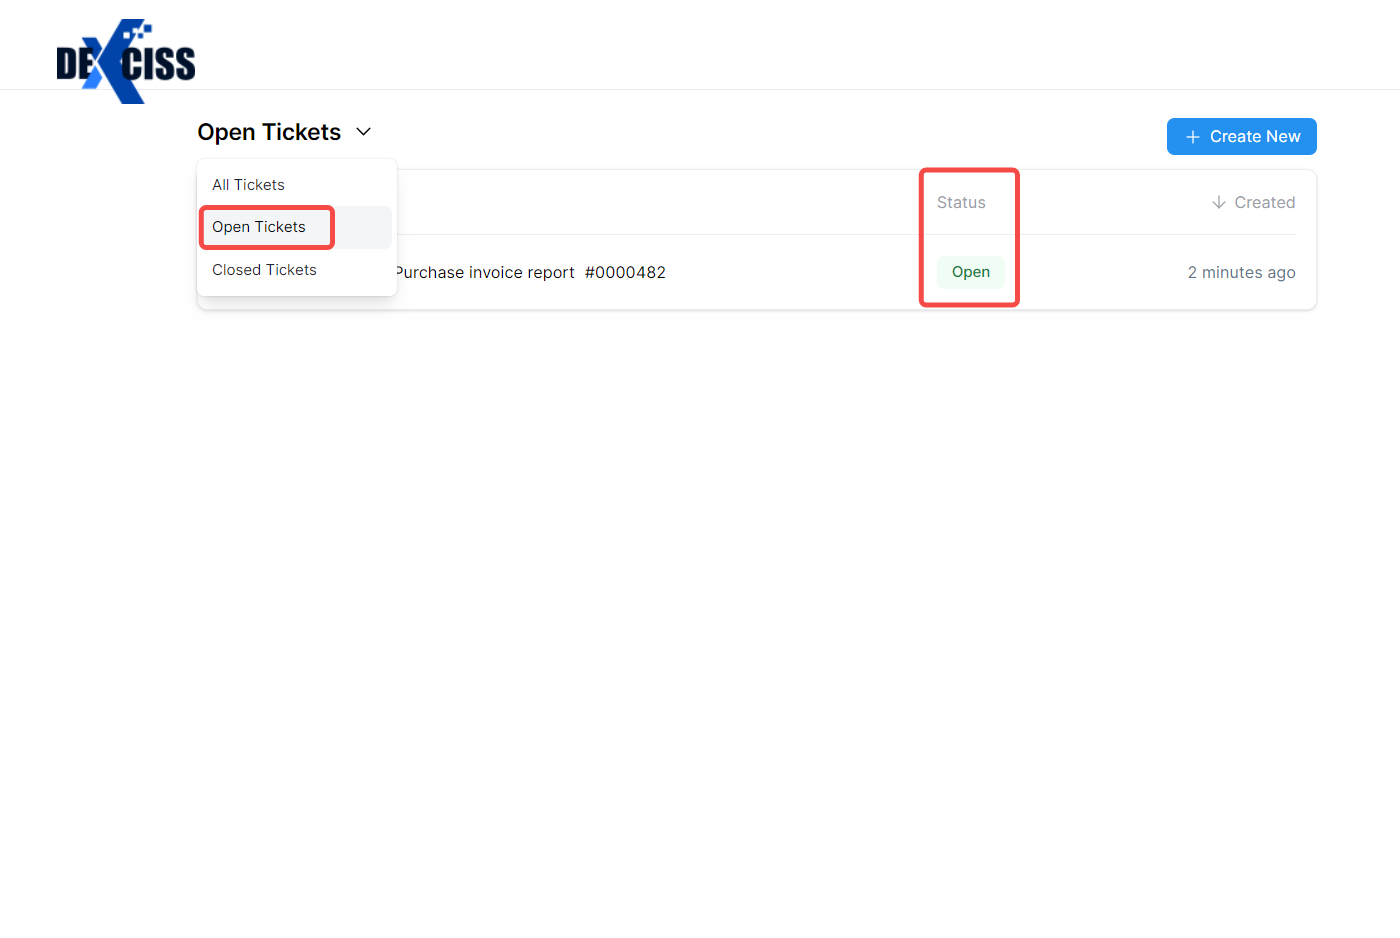Click blank page area to dismiss dropdown
Screen dimensions: 1400x938
pyautogui.click(x=700, y=600)
